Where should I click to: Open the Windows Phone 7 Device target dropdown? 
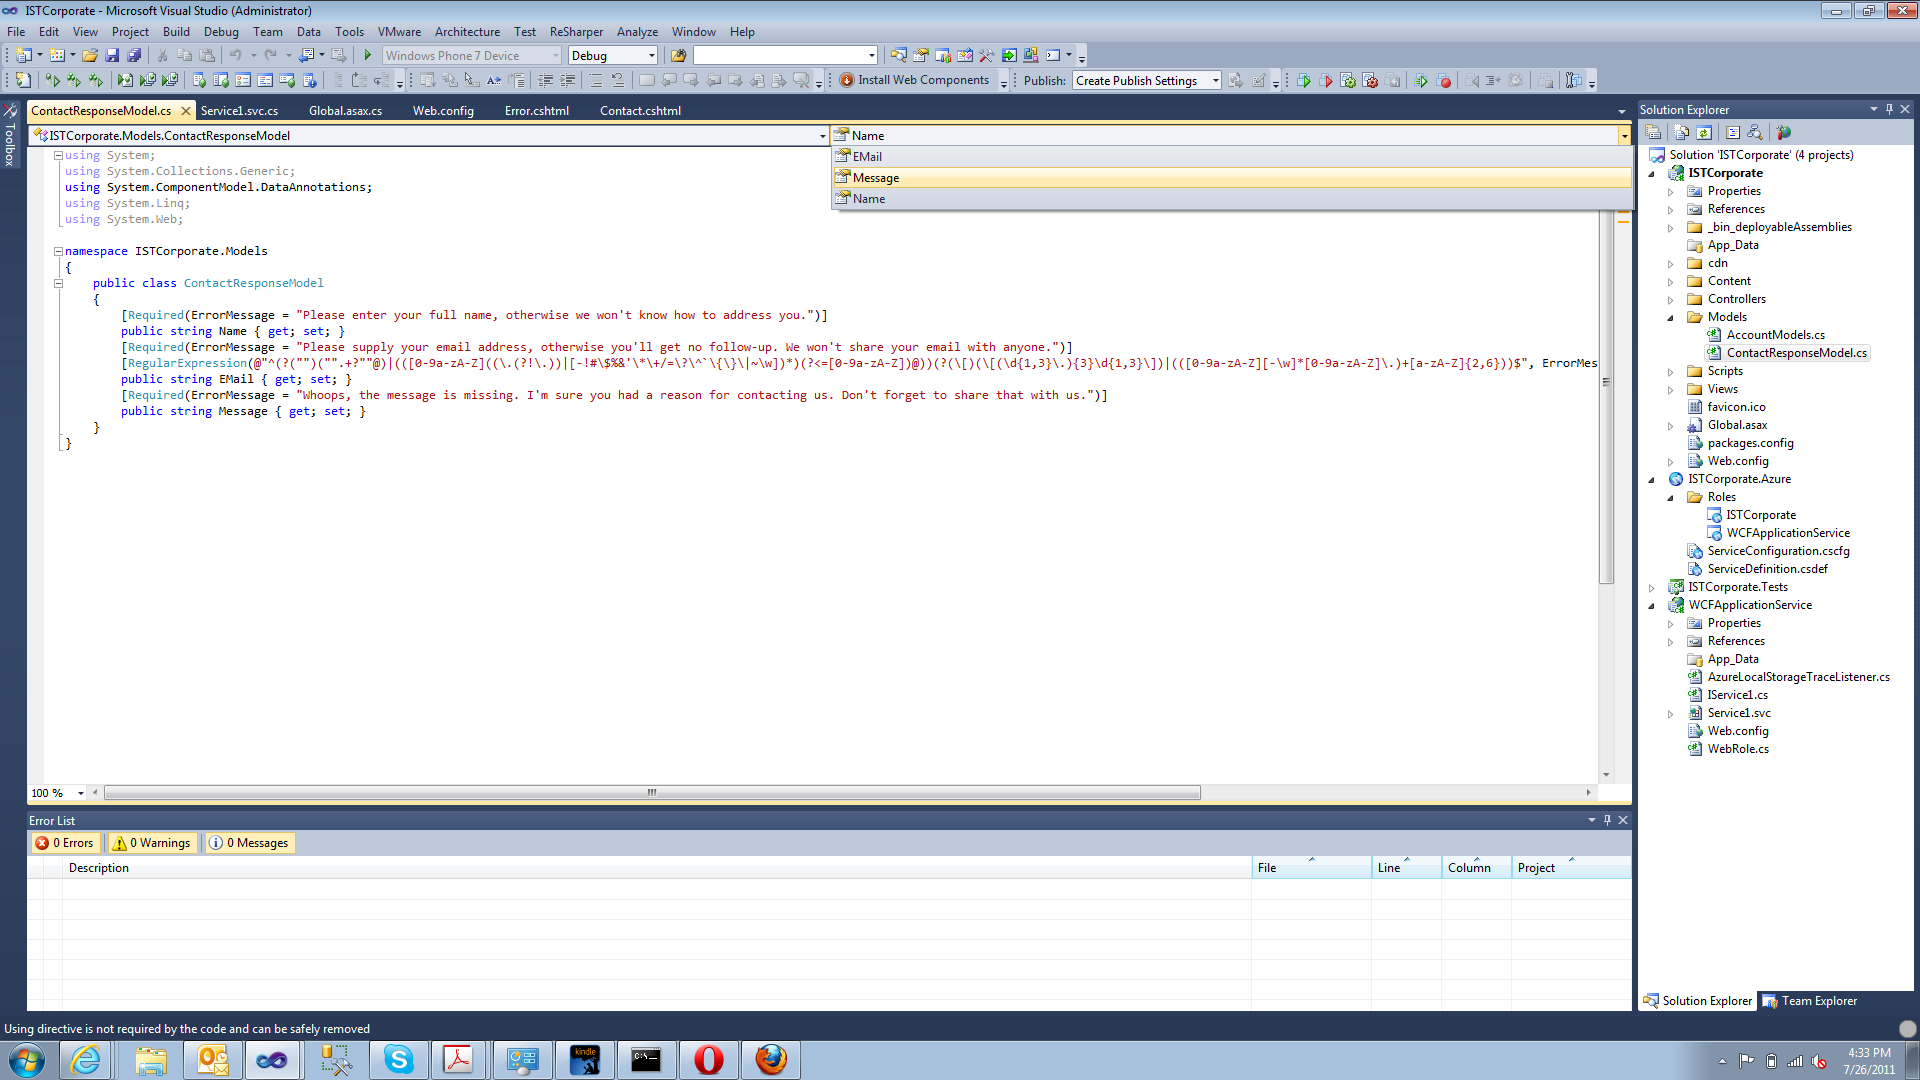pos(556,55)
